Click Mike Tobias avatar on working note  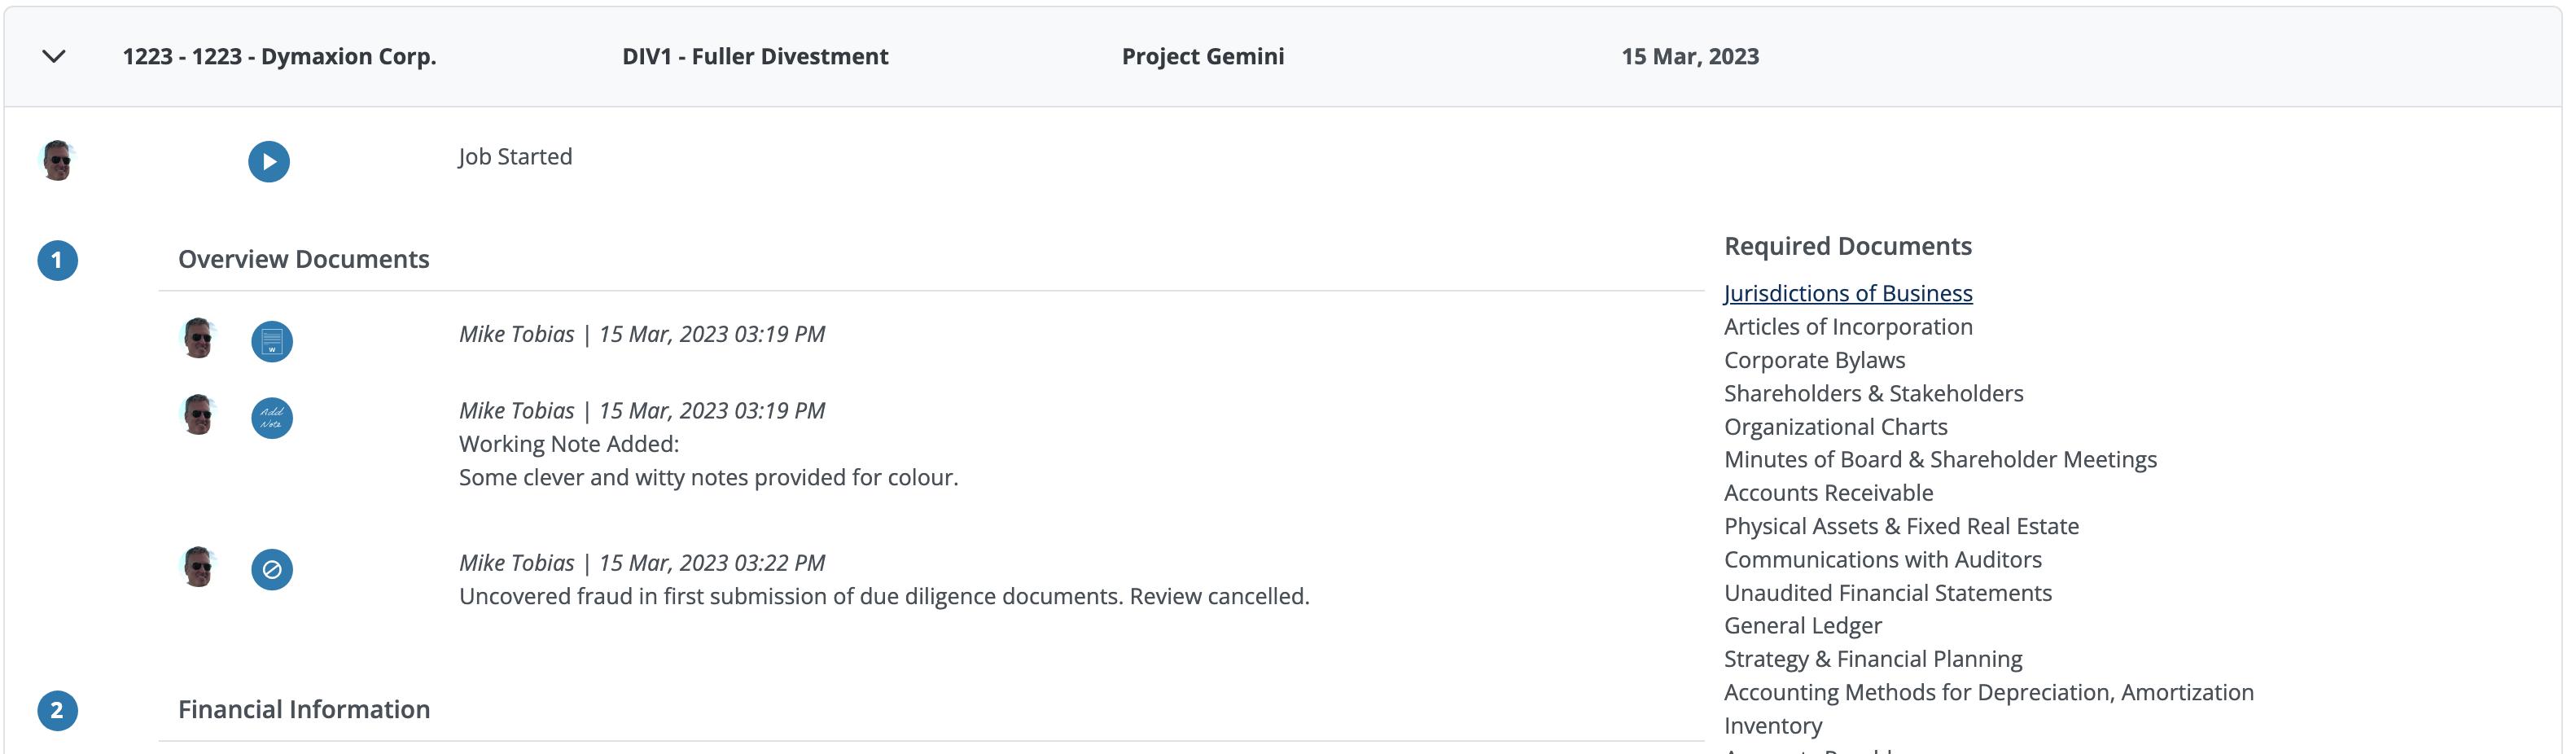click(x=199, y=414)
